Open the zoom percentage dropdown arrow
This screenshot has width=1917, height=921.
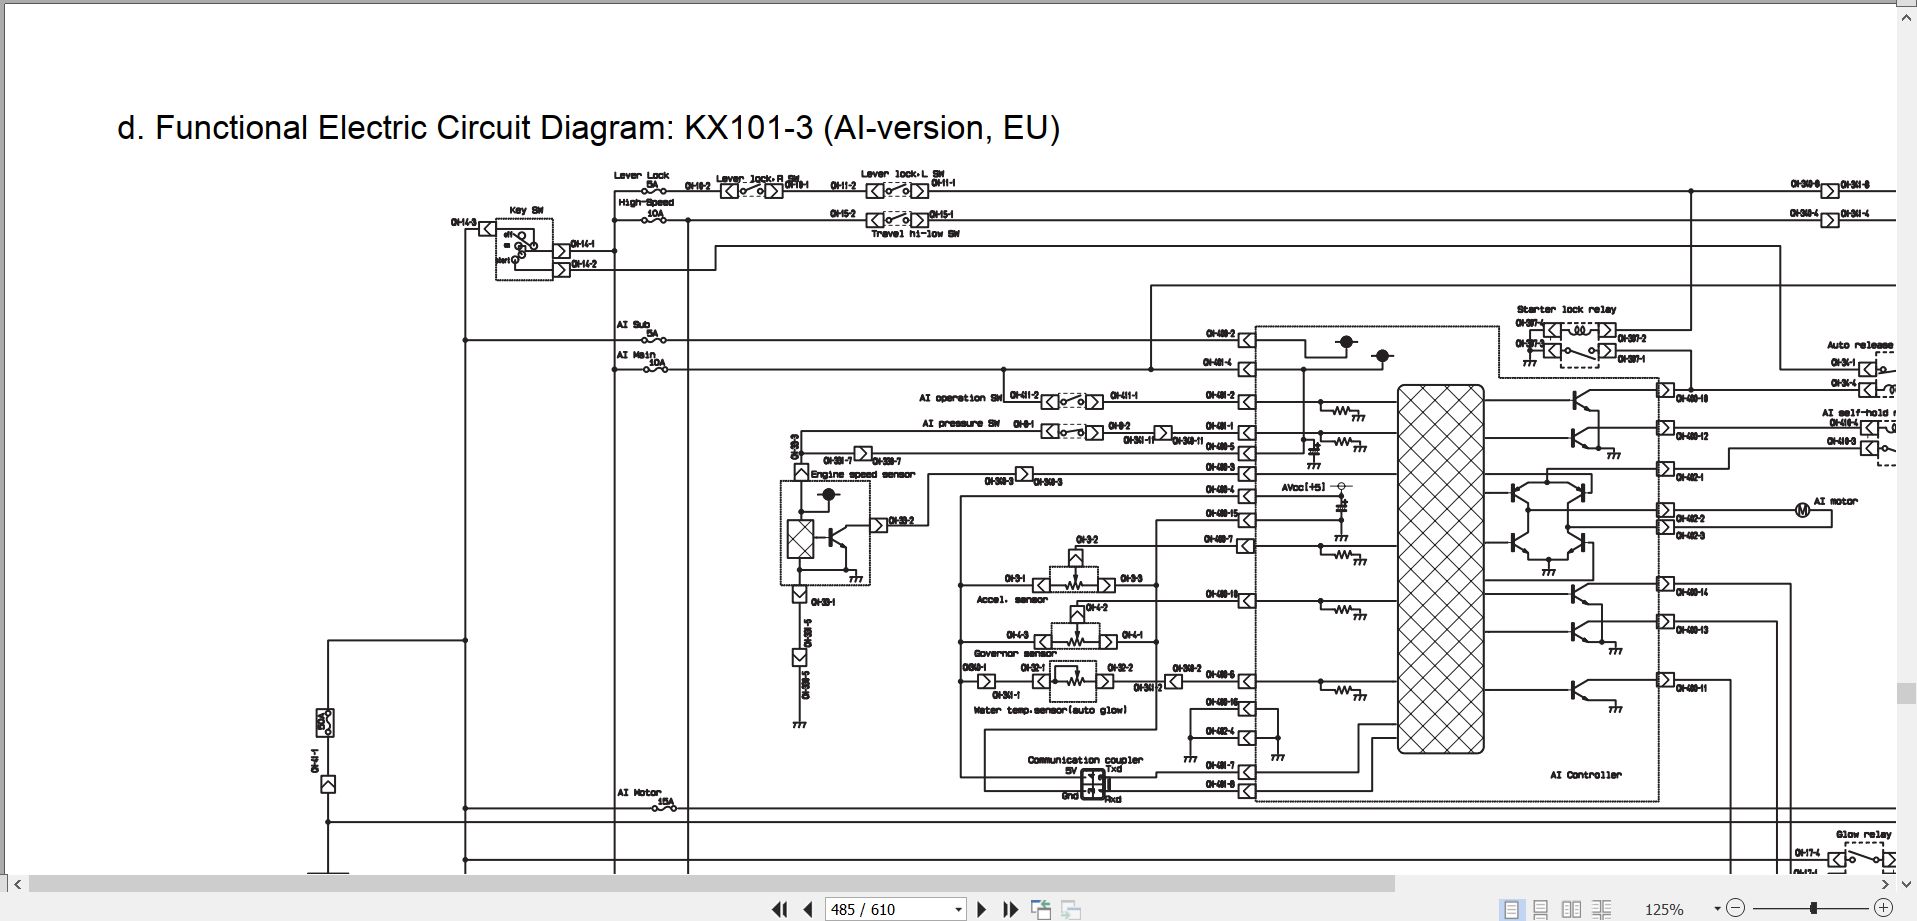pyautogui.click(x=1717, y=909)
